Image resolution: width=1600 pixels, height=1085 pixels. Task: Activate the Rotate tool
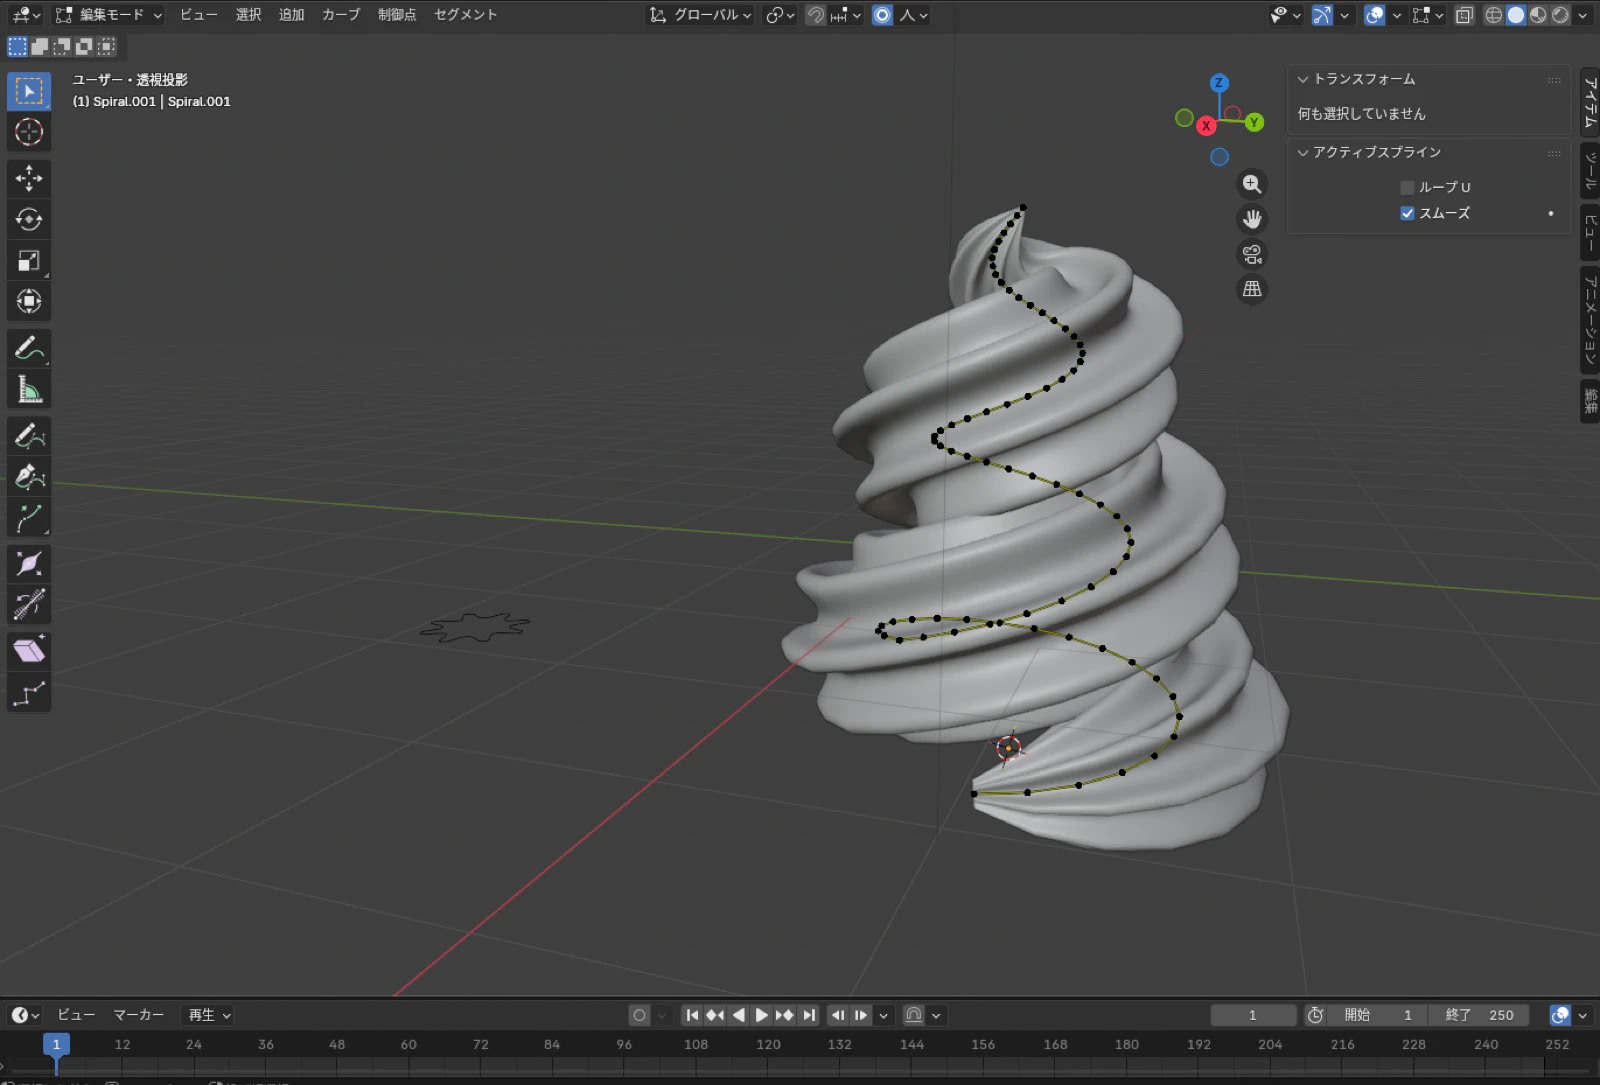coord(28,219)
